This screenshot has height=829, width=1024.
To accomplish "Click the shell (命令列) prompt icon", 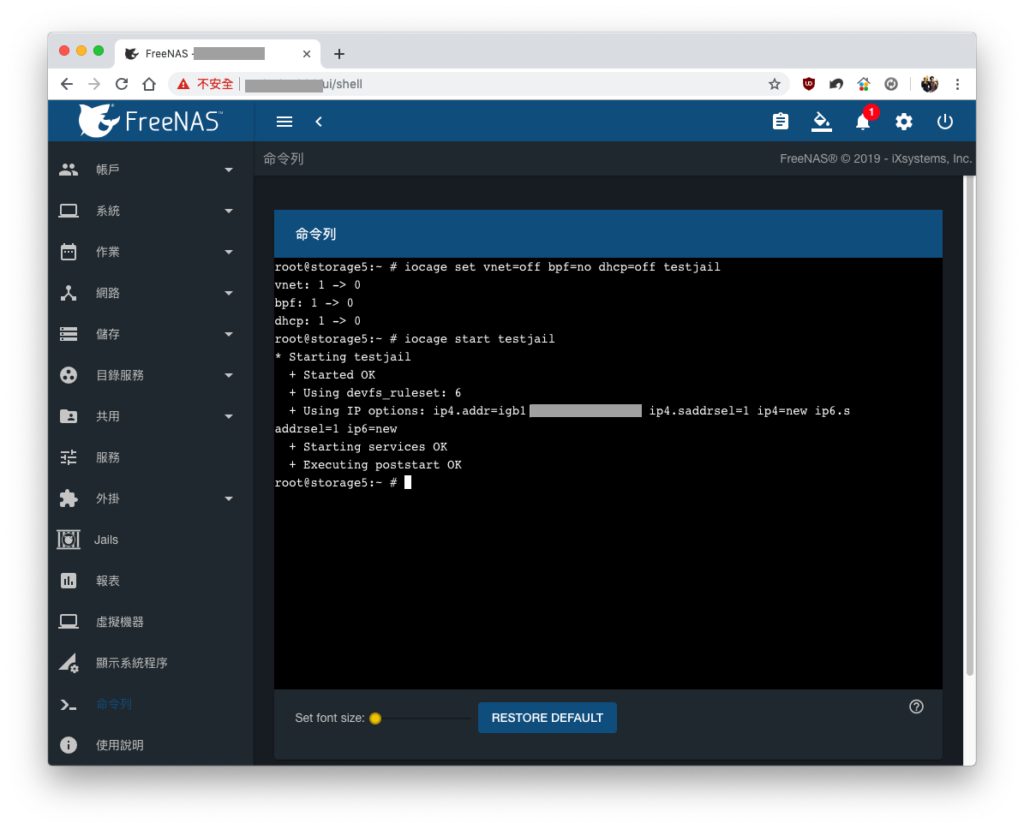I will 69,704.
